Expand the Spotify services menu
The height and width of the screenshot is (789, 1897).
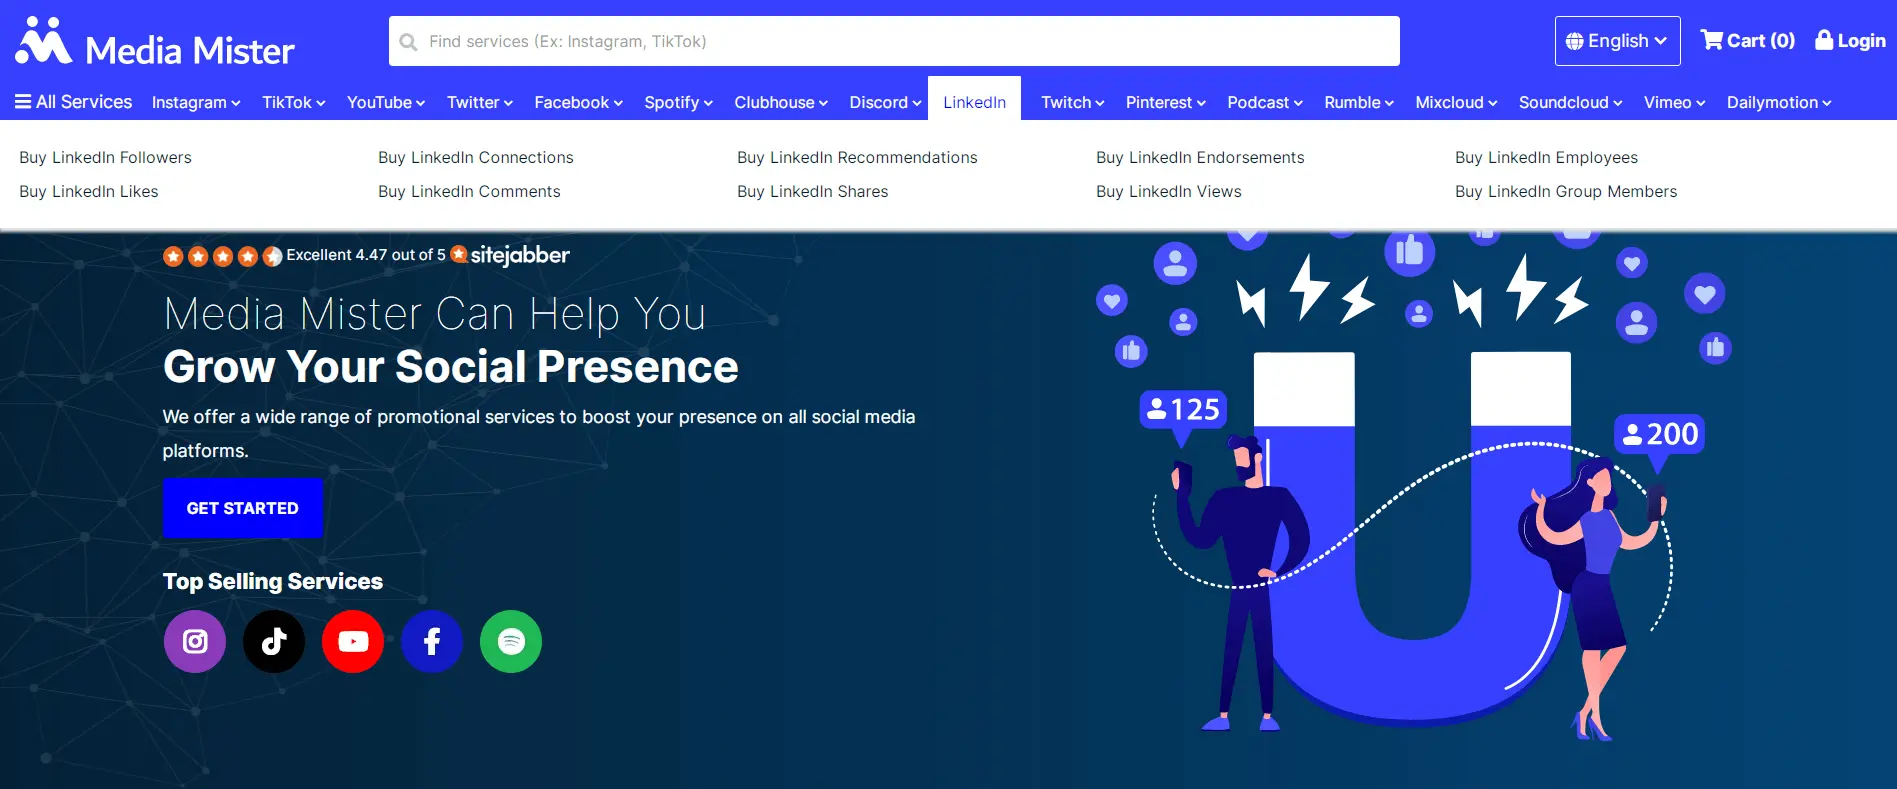tap(679, 102)
